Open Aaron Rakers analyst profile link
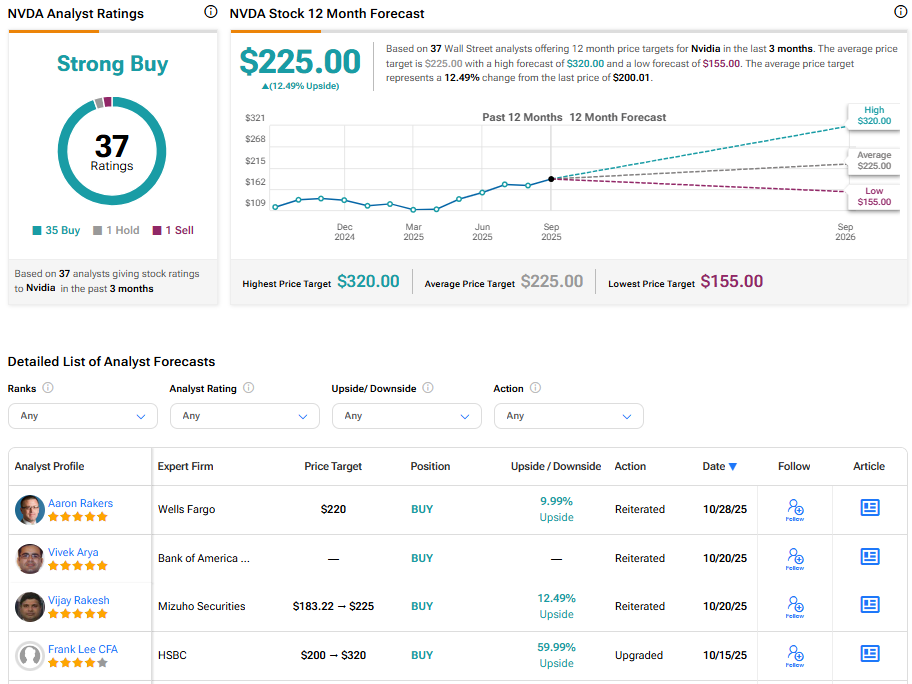 (x=80, y=503)
